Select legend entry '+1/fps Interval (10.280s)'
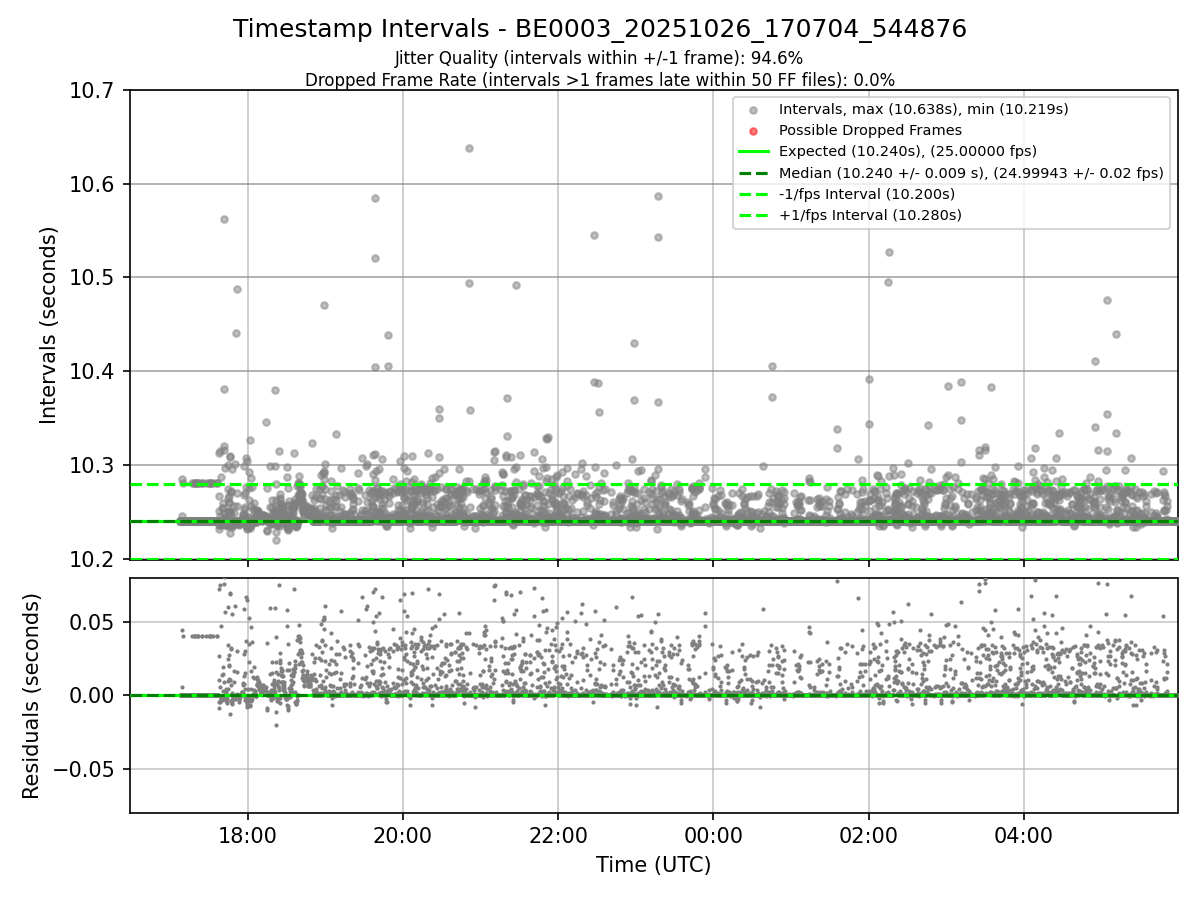Viewport: 1200px width, 900px height. click(870, 214)
